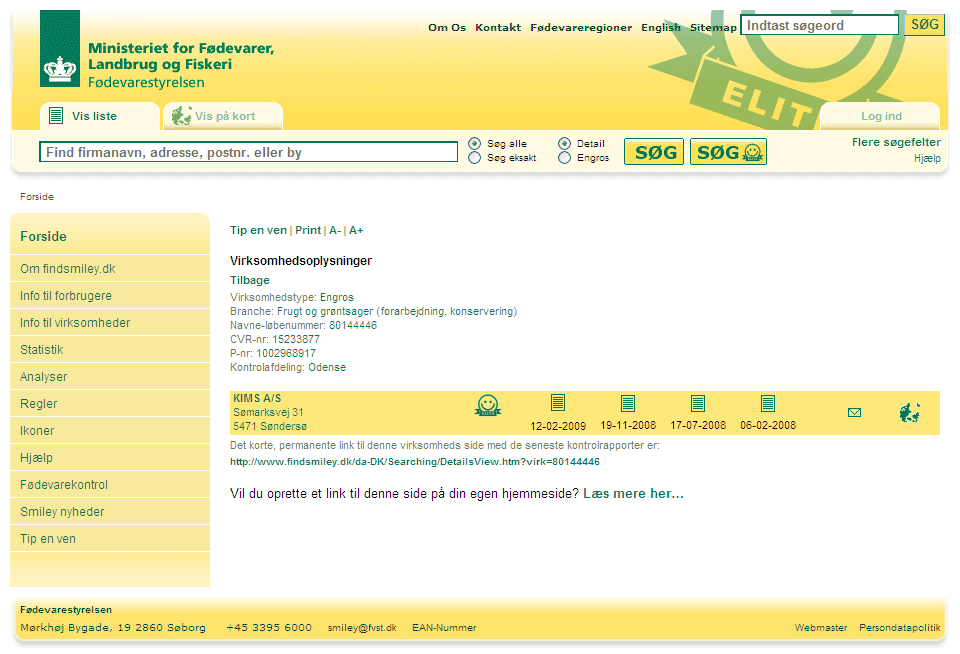The height and width of the screenshot is (654, 960).
Task: Select the text 'Navne-løbenummer: 80144446'
Action: tap(304, 325)
